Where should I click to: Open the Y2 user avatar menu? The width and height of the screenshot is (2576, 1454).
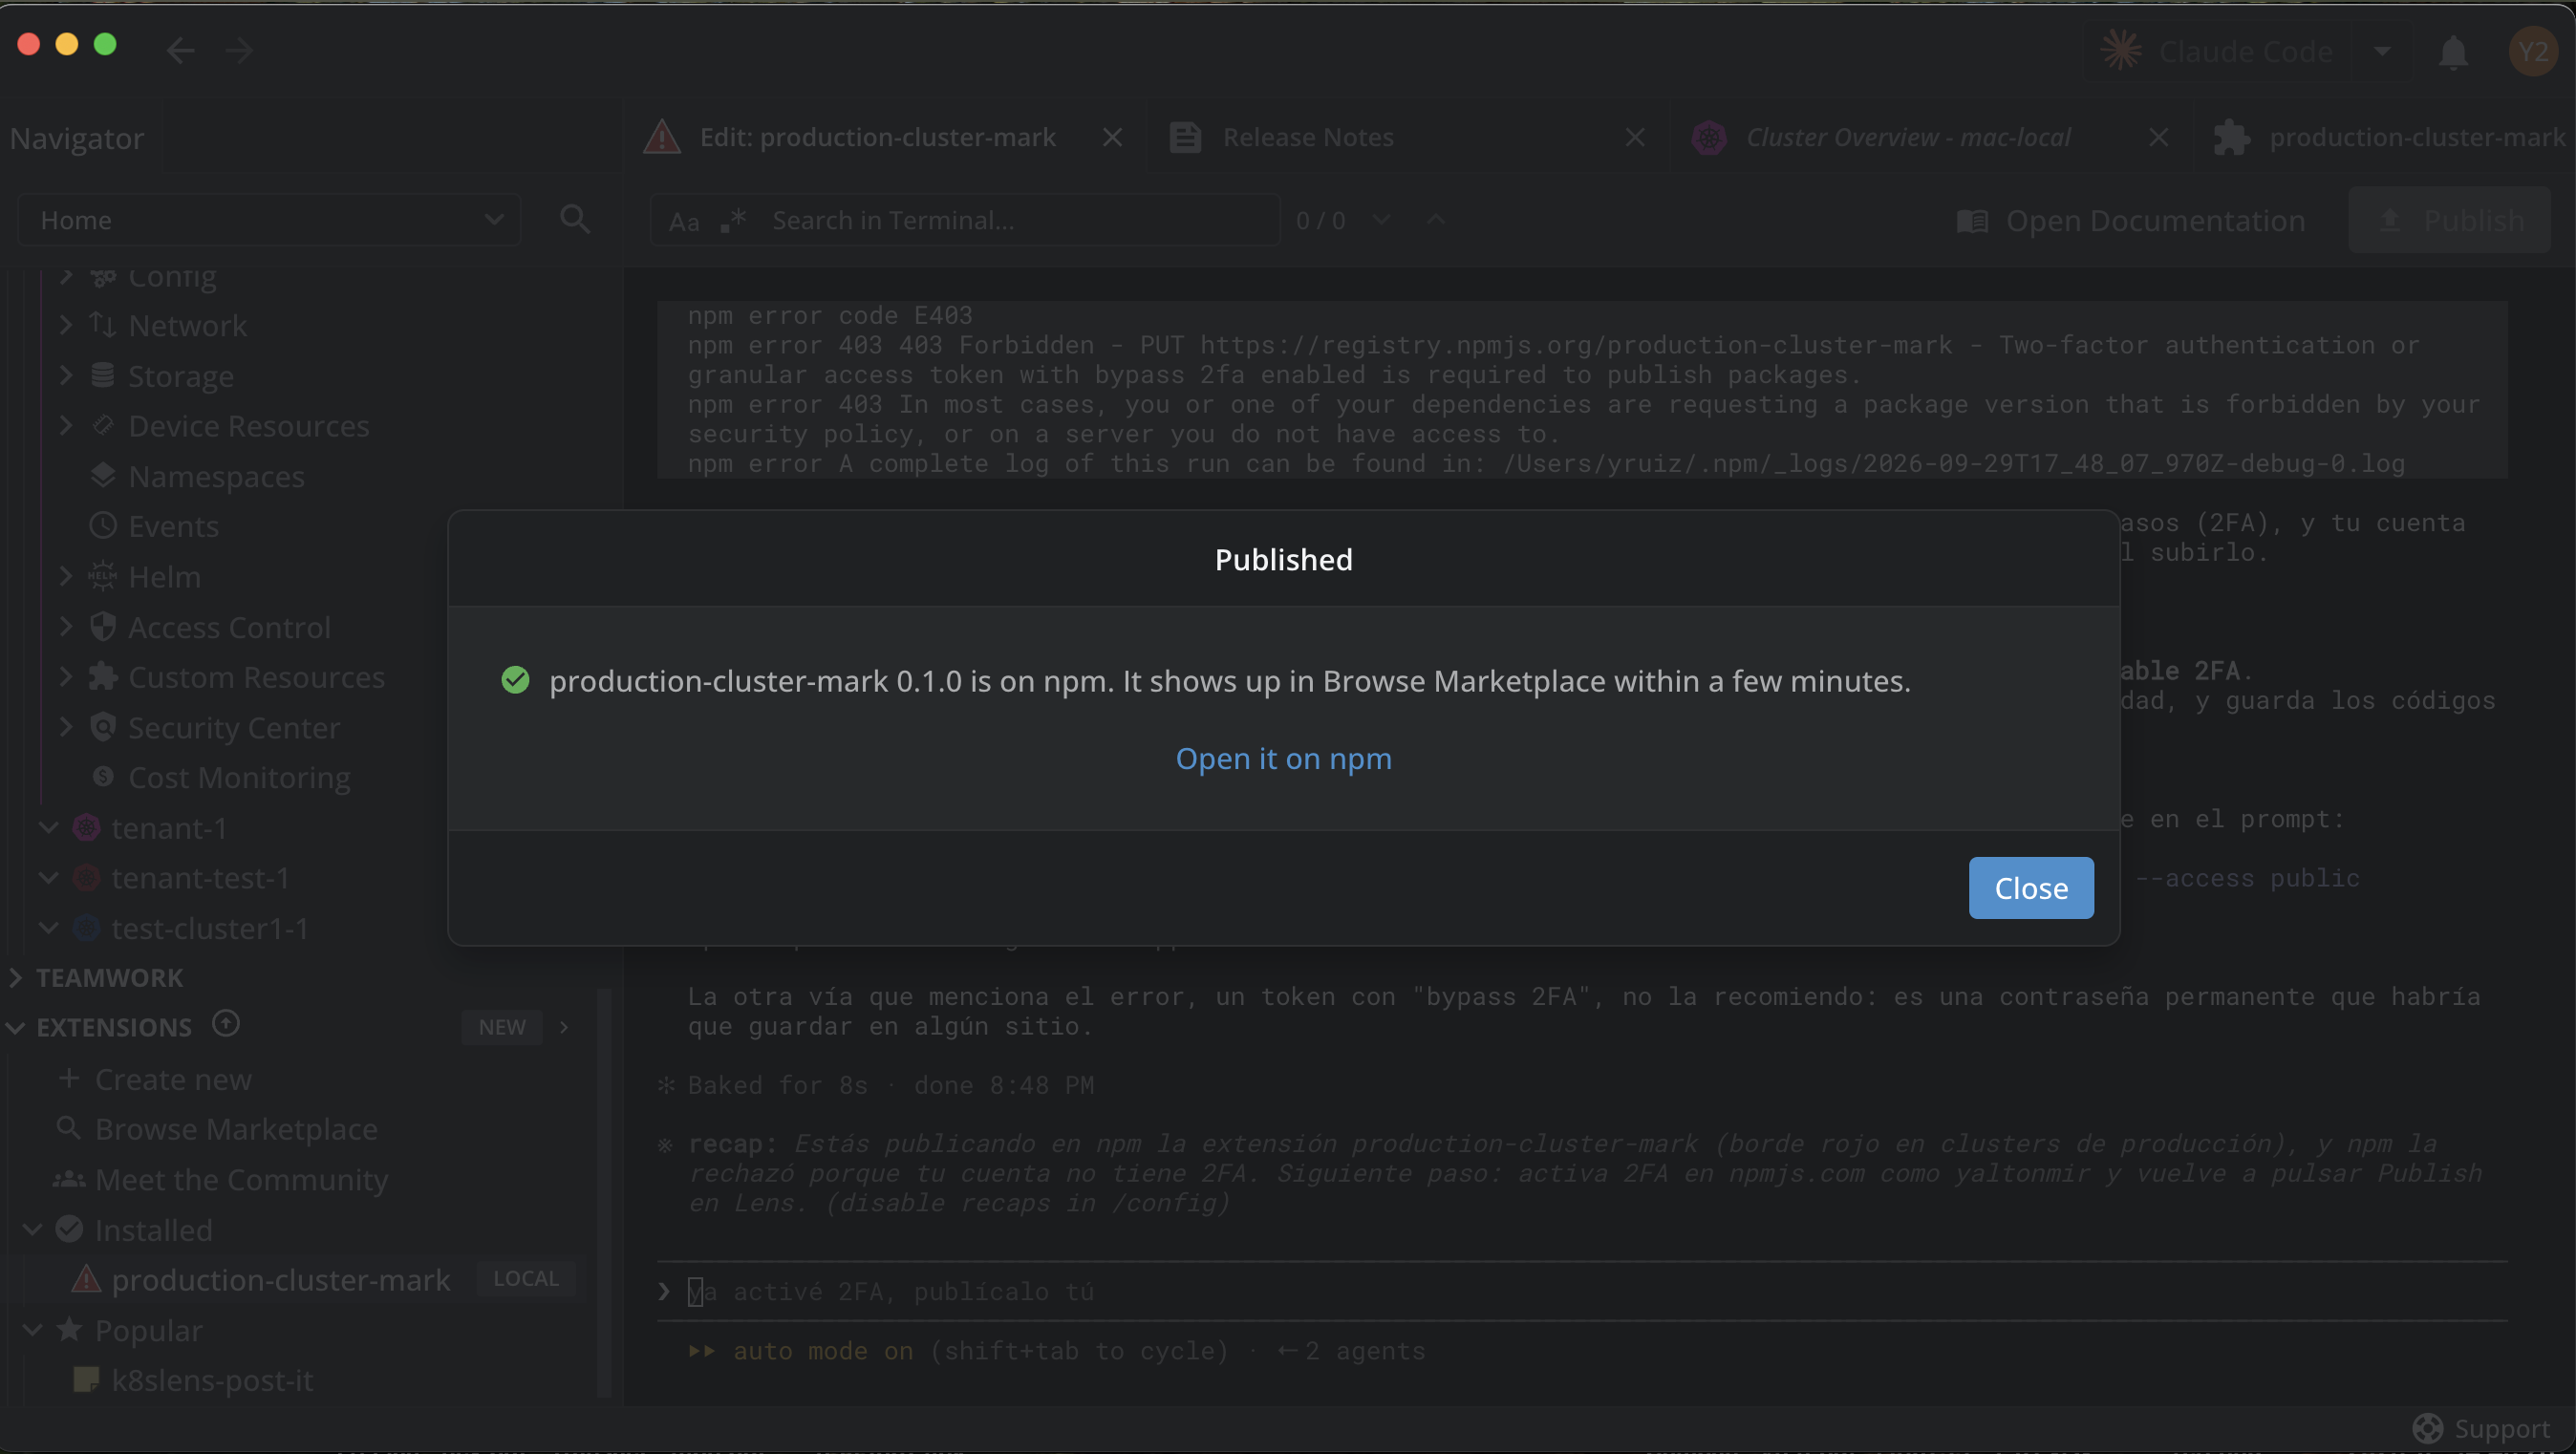[2533, 51]
